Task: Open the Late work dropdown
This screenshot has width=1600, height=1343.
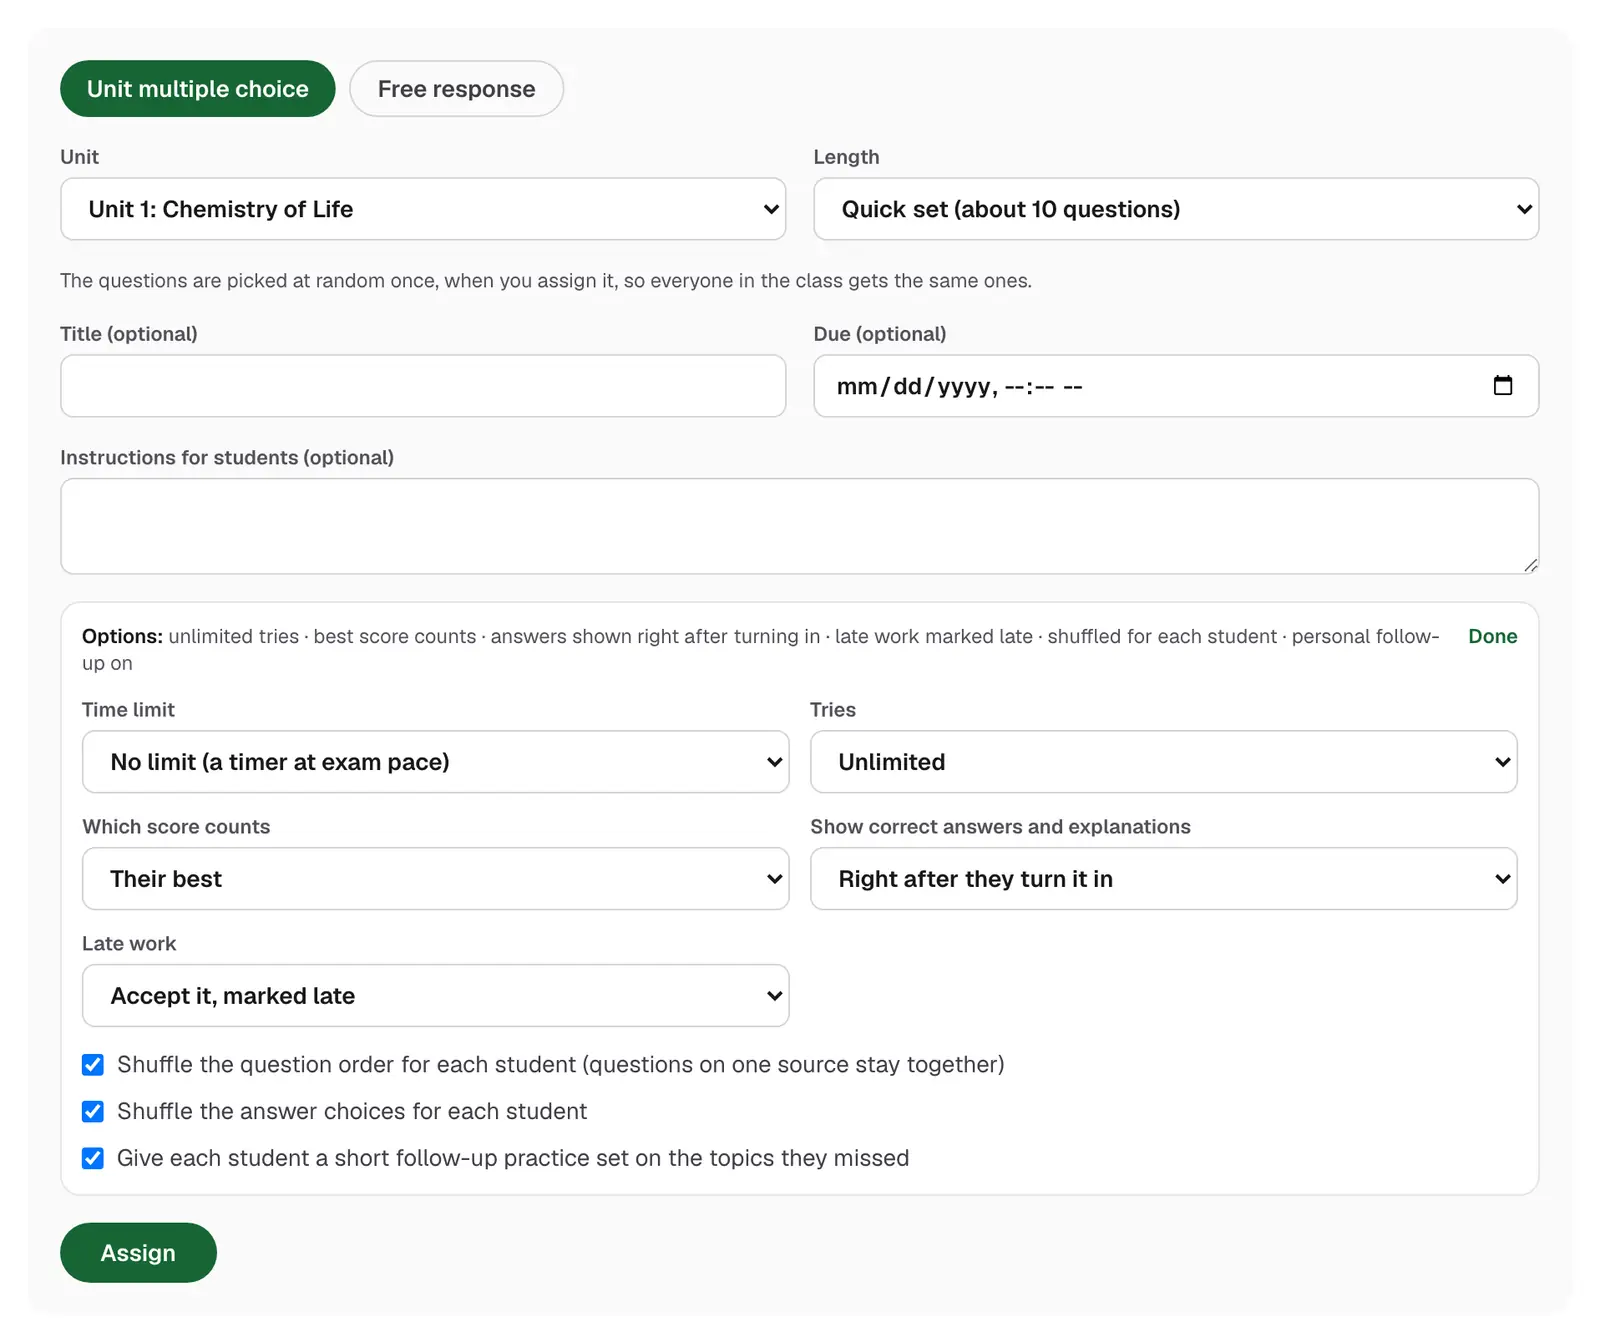Action: click(435, 996)
